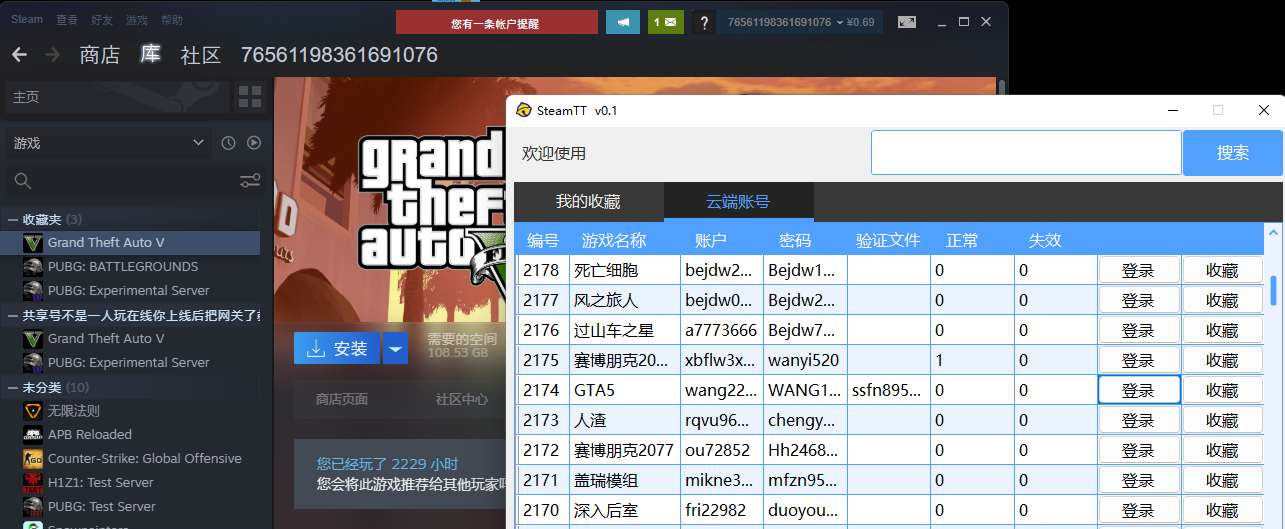Screen dimensions: 1285x529
Task: Select the Counter-Strike: Global Offensive entry
Action: point(144,459)
